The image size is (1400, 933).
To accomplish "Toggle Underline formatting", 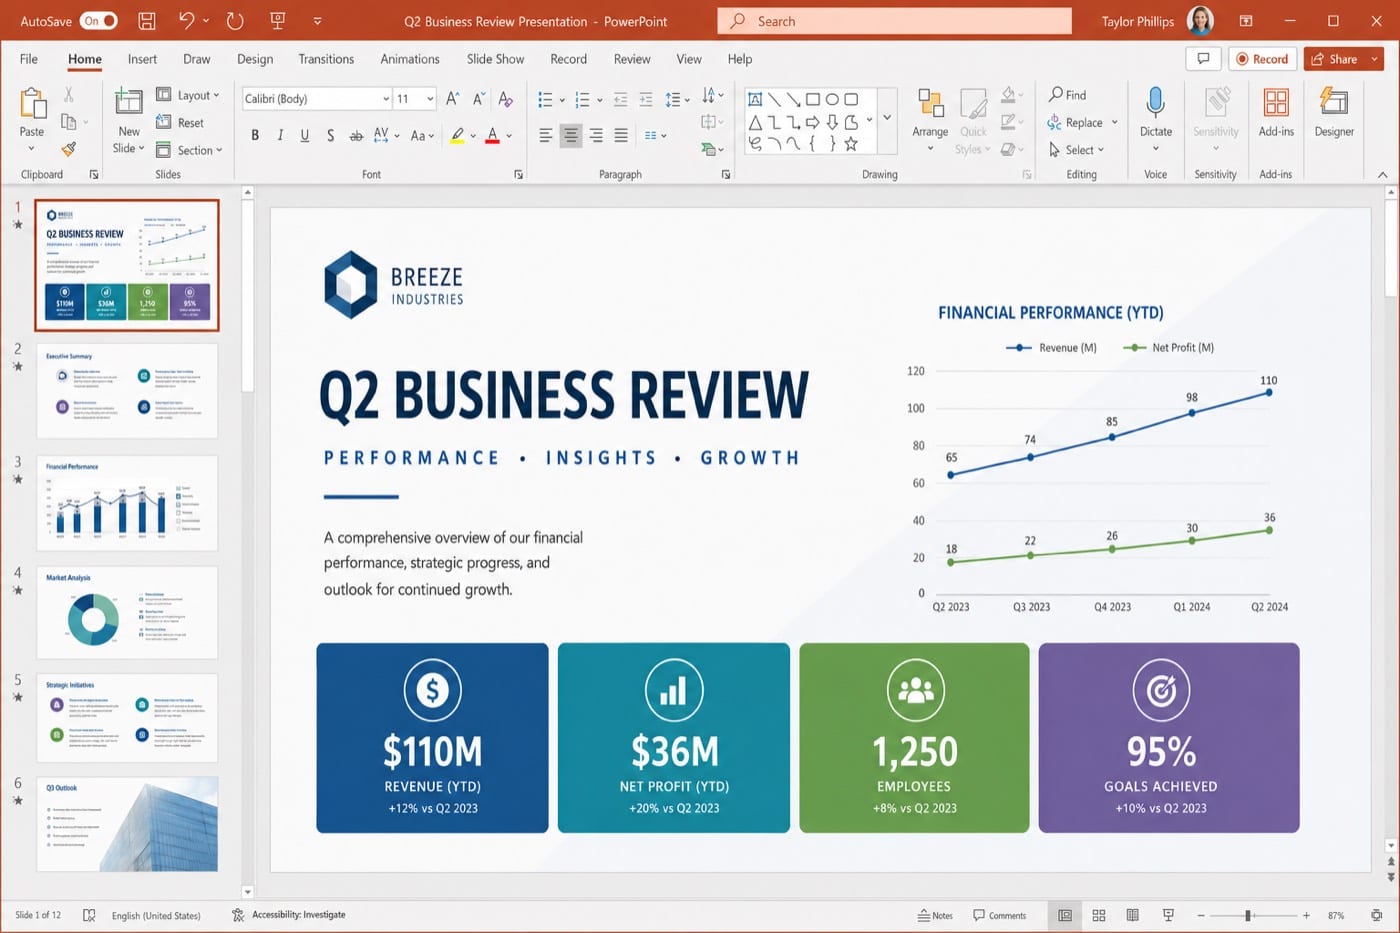I will pos(305,135).
